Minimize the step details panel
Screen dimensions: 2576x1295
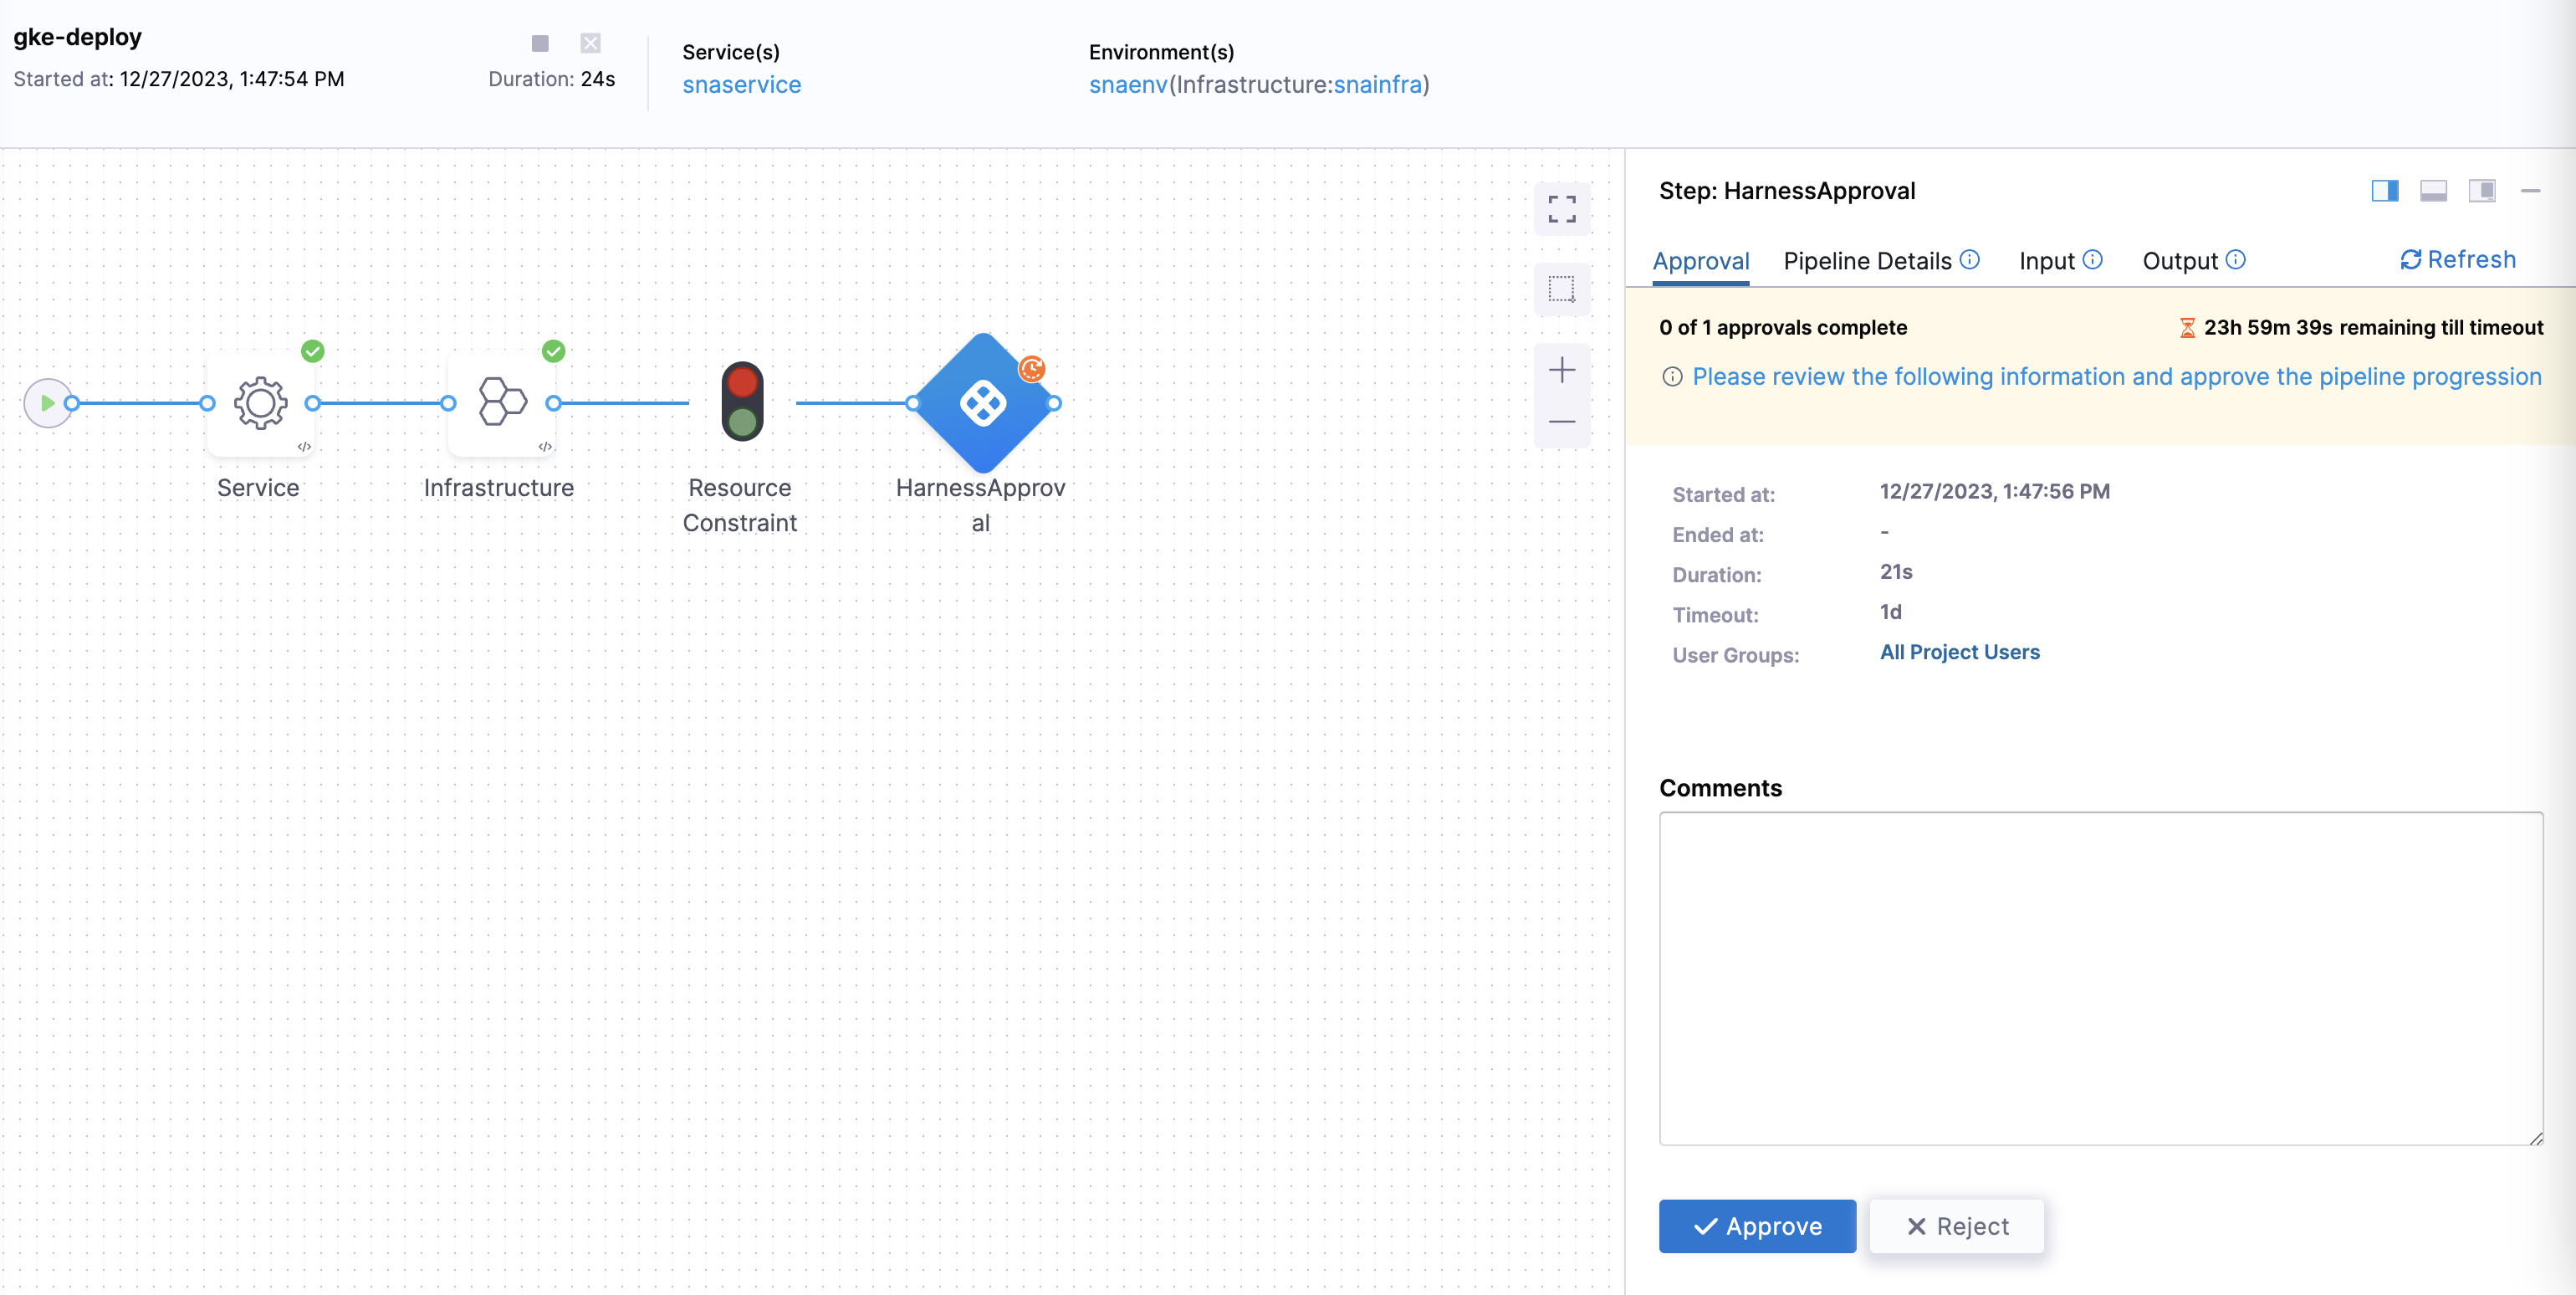point(2530,191)
